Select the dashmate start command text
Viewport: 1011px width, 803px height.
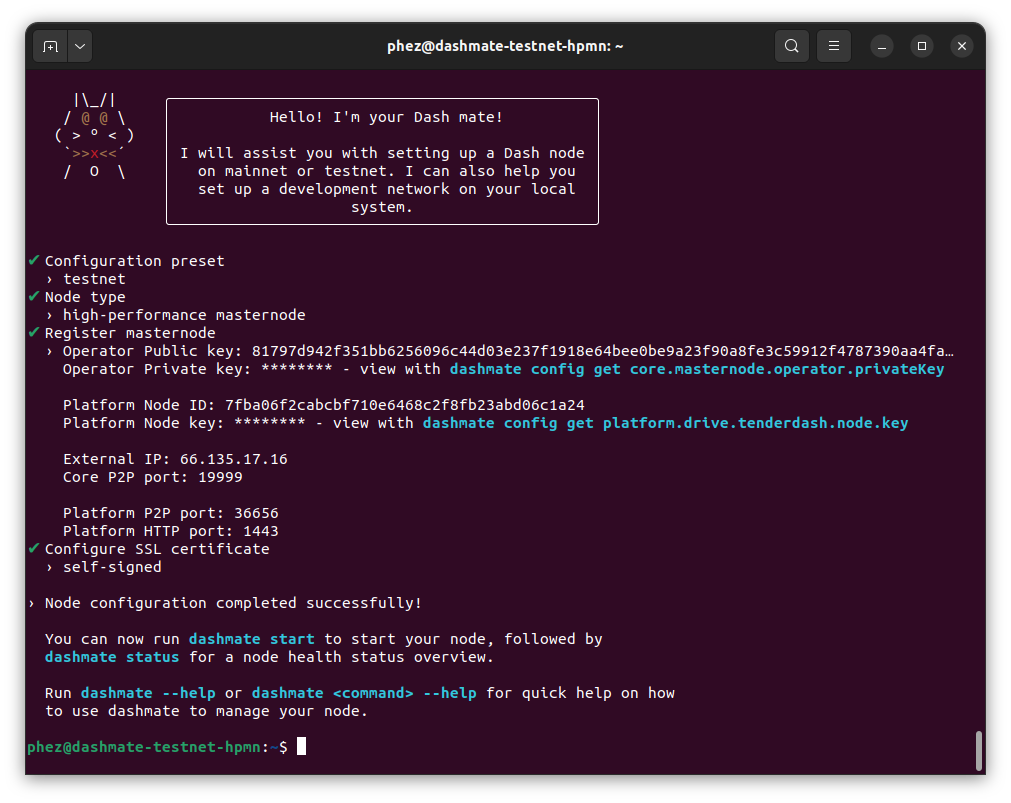[x=249, y=638]
